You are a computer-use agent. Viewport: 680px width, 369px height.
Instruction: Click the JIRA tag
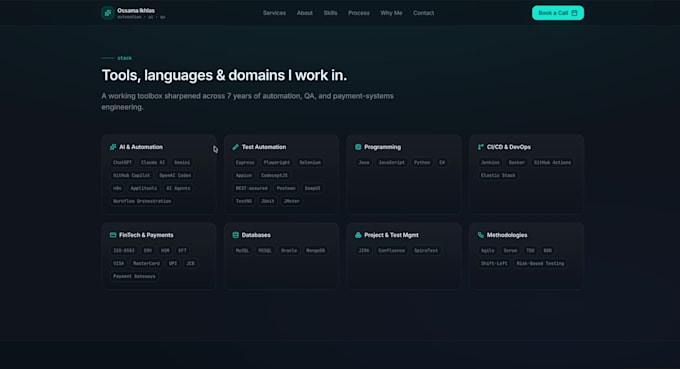pos(364,251)
